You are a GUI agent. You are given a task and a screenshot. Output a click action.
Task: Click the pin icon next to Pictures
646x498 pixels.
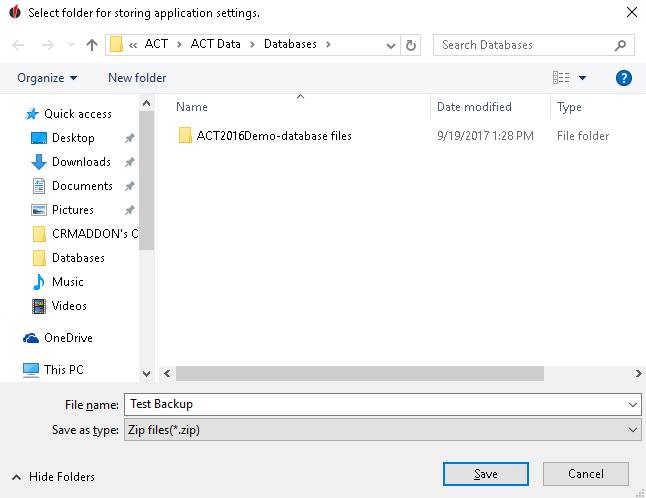point(130,210)
